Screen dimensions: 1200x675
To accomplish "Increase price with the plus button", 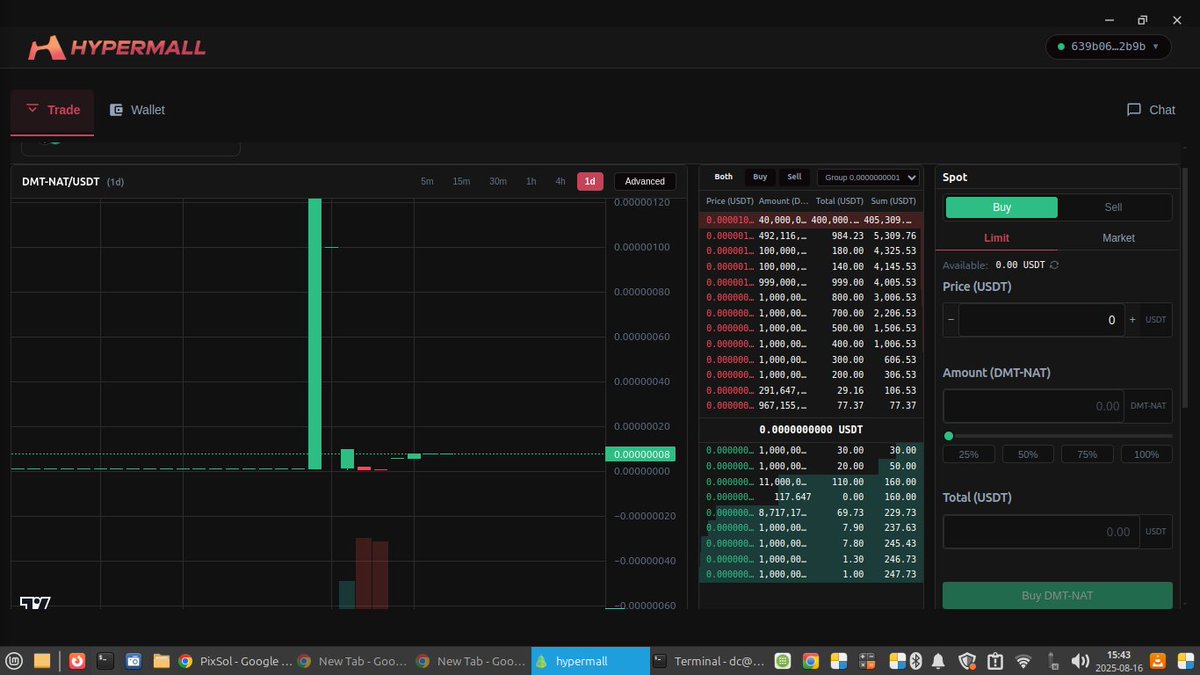I will pos(1132,320).
